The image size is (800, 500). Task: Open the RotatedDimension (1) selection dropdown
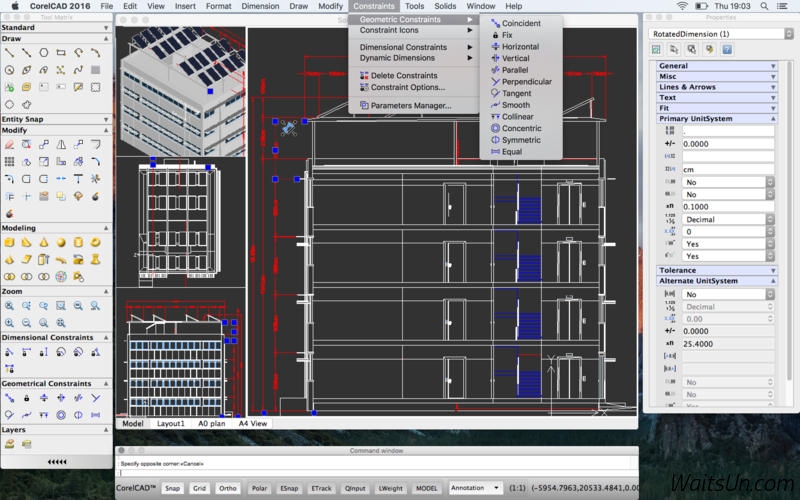(x=720, y=34)
